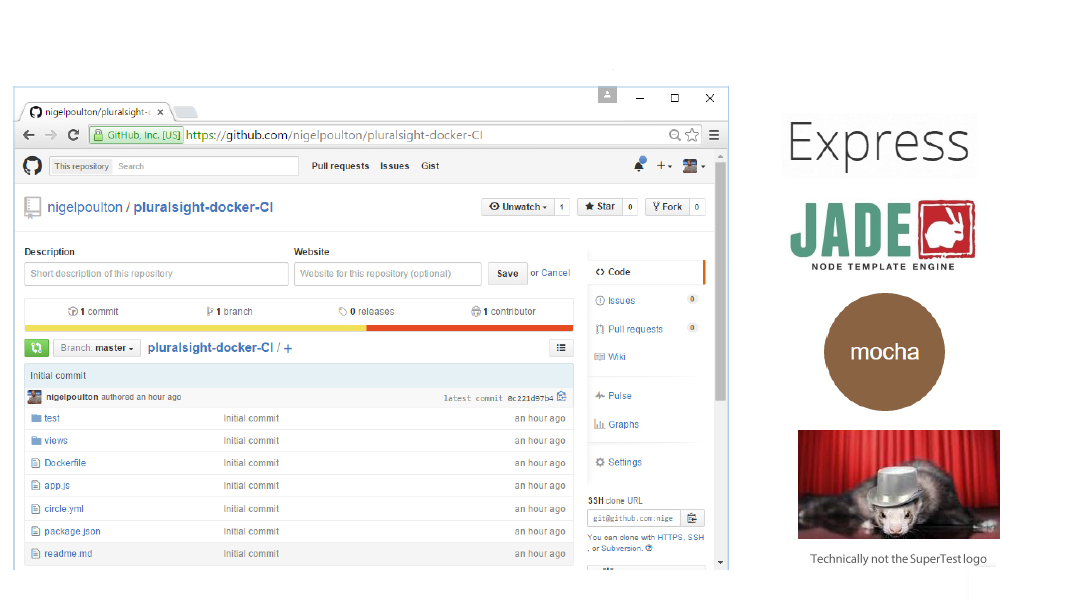
Task: Star the pluralsight-docker-CI repository
Action: click(600, 207)
